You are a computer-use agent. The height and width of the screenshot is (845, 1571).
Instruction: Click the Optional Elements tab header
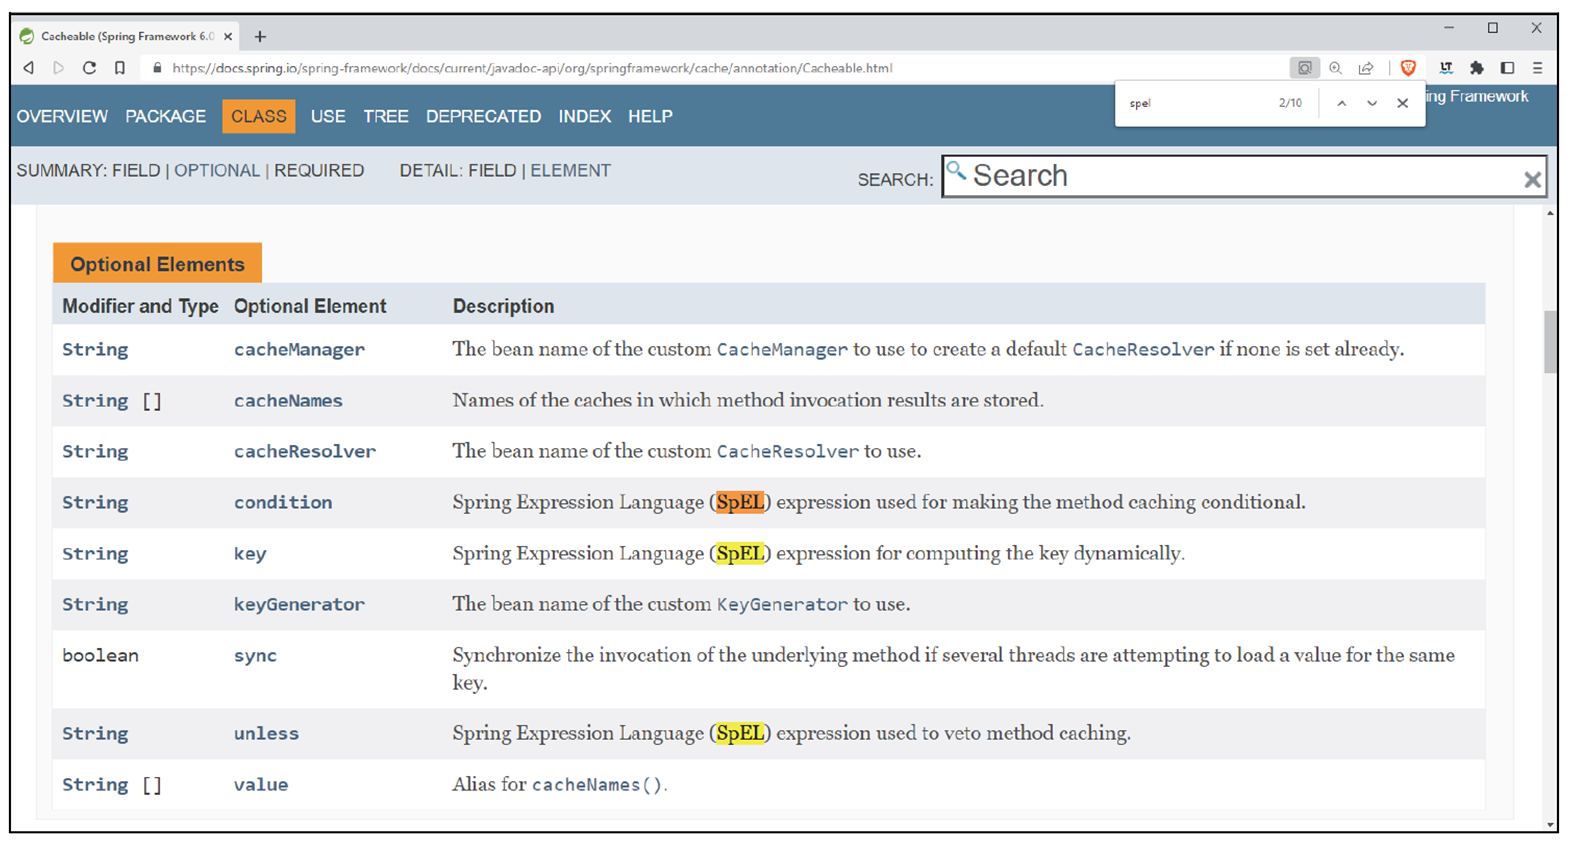[157, 264]
